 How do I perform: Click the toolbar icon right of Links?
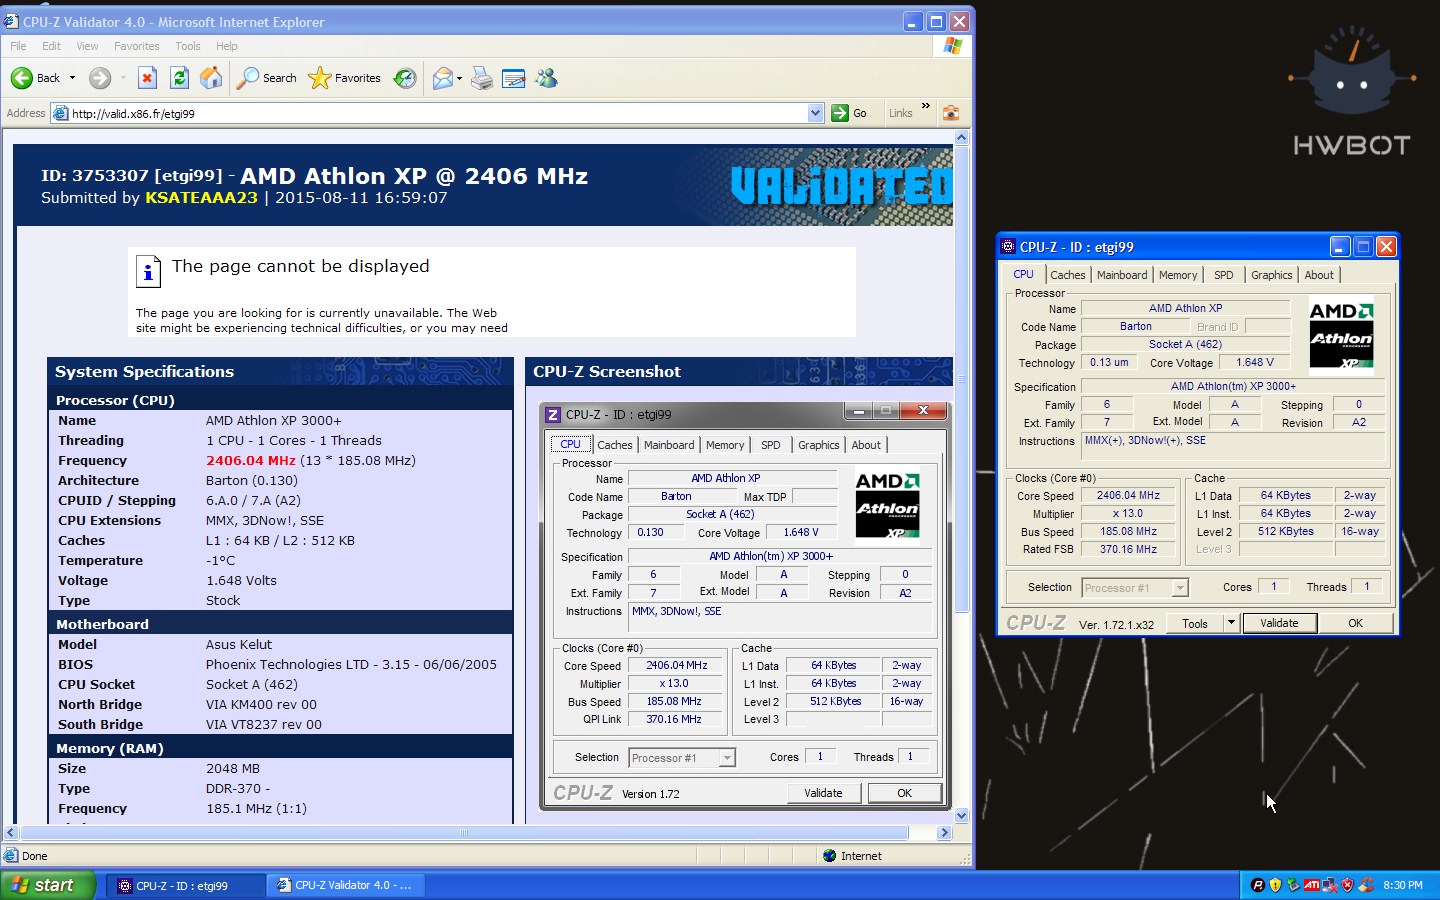click(x=951, y=113)
